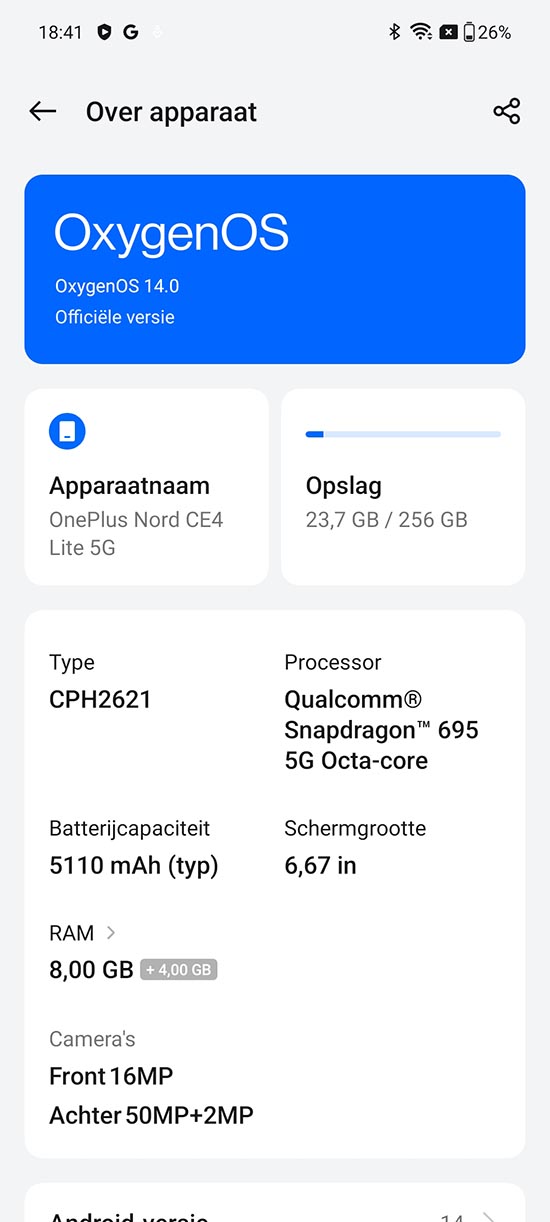Tap the Wi-Fi status icon
The height and width of the screenshot is (1222, 550).
(421, 32)
